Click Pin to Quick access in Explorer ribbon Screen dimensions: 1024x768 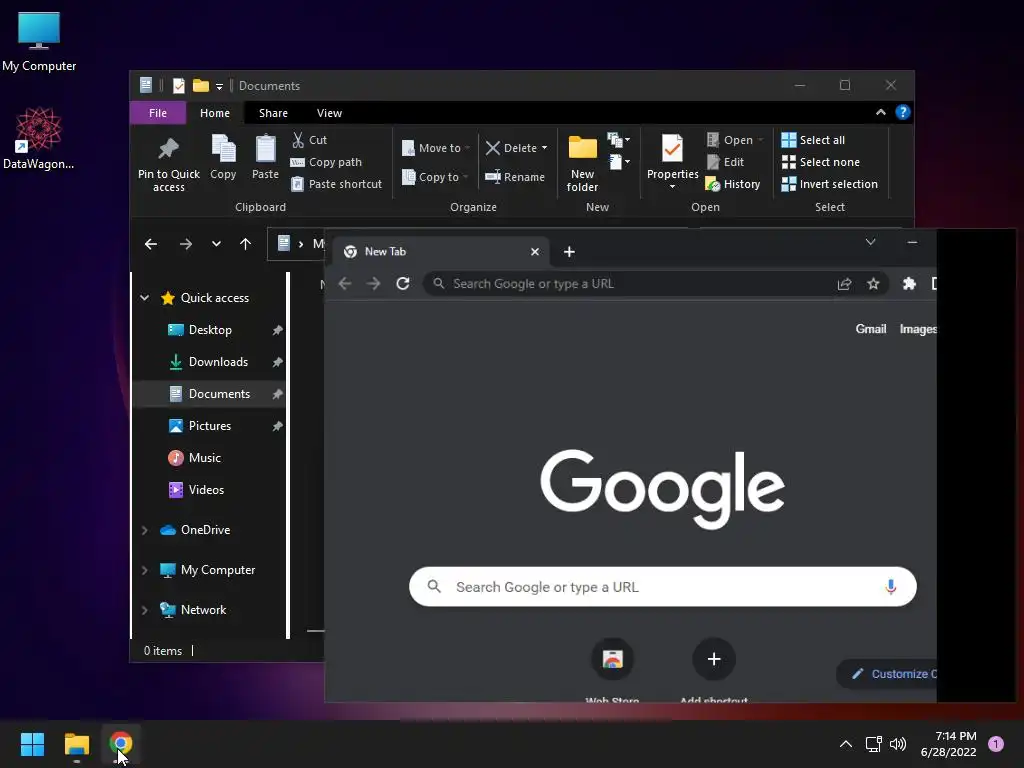168,165
